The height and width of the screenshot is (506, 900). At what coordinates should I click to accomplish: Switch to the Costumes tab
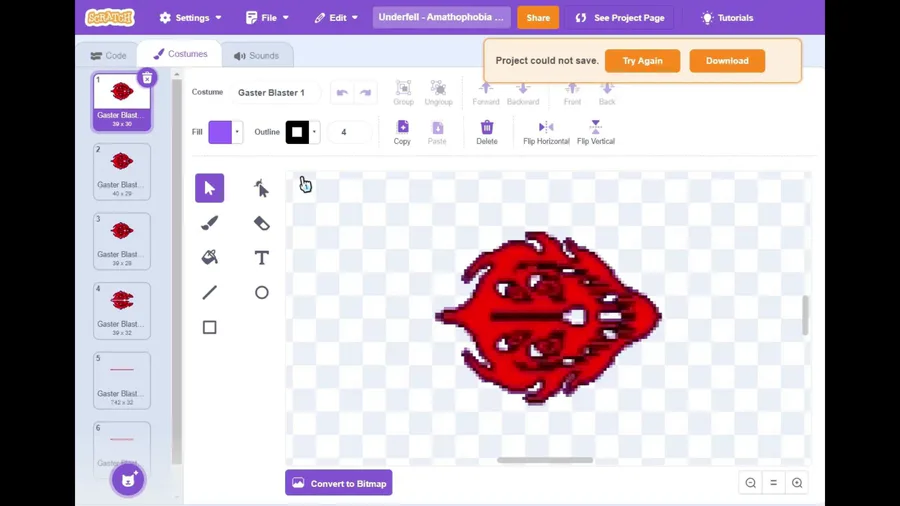180,54
